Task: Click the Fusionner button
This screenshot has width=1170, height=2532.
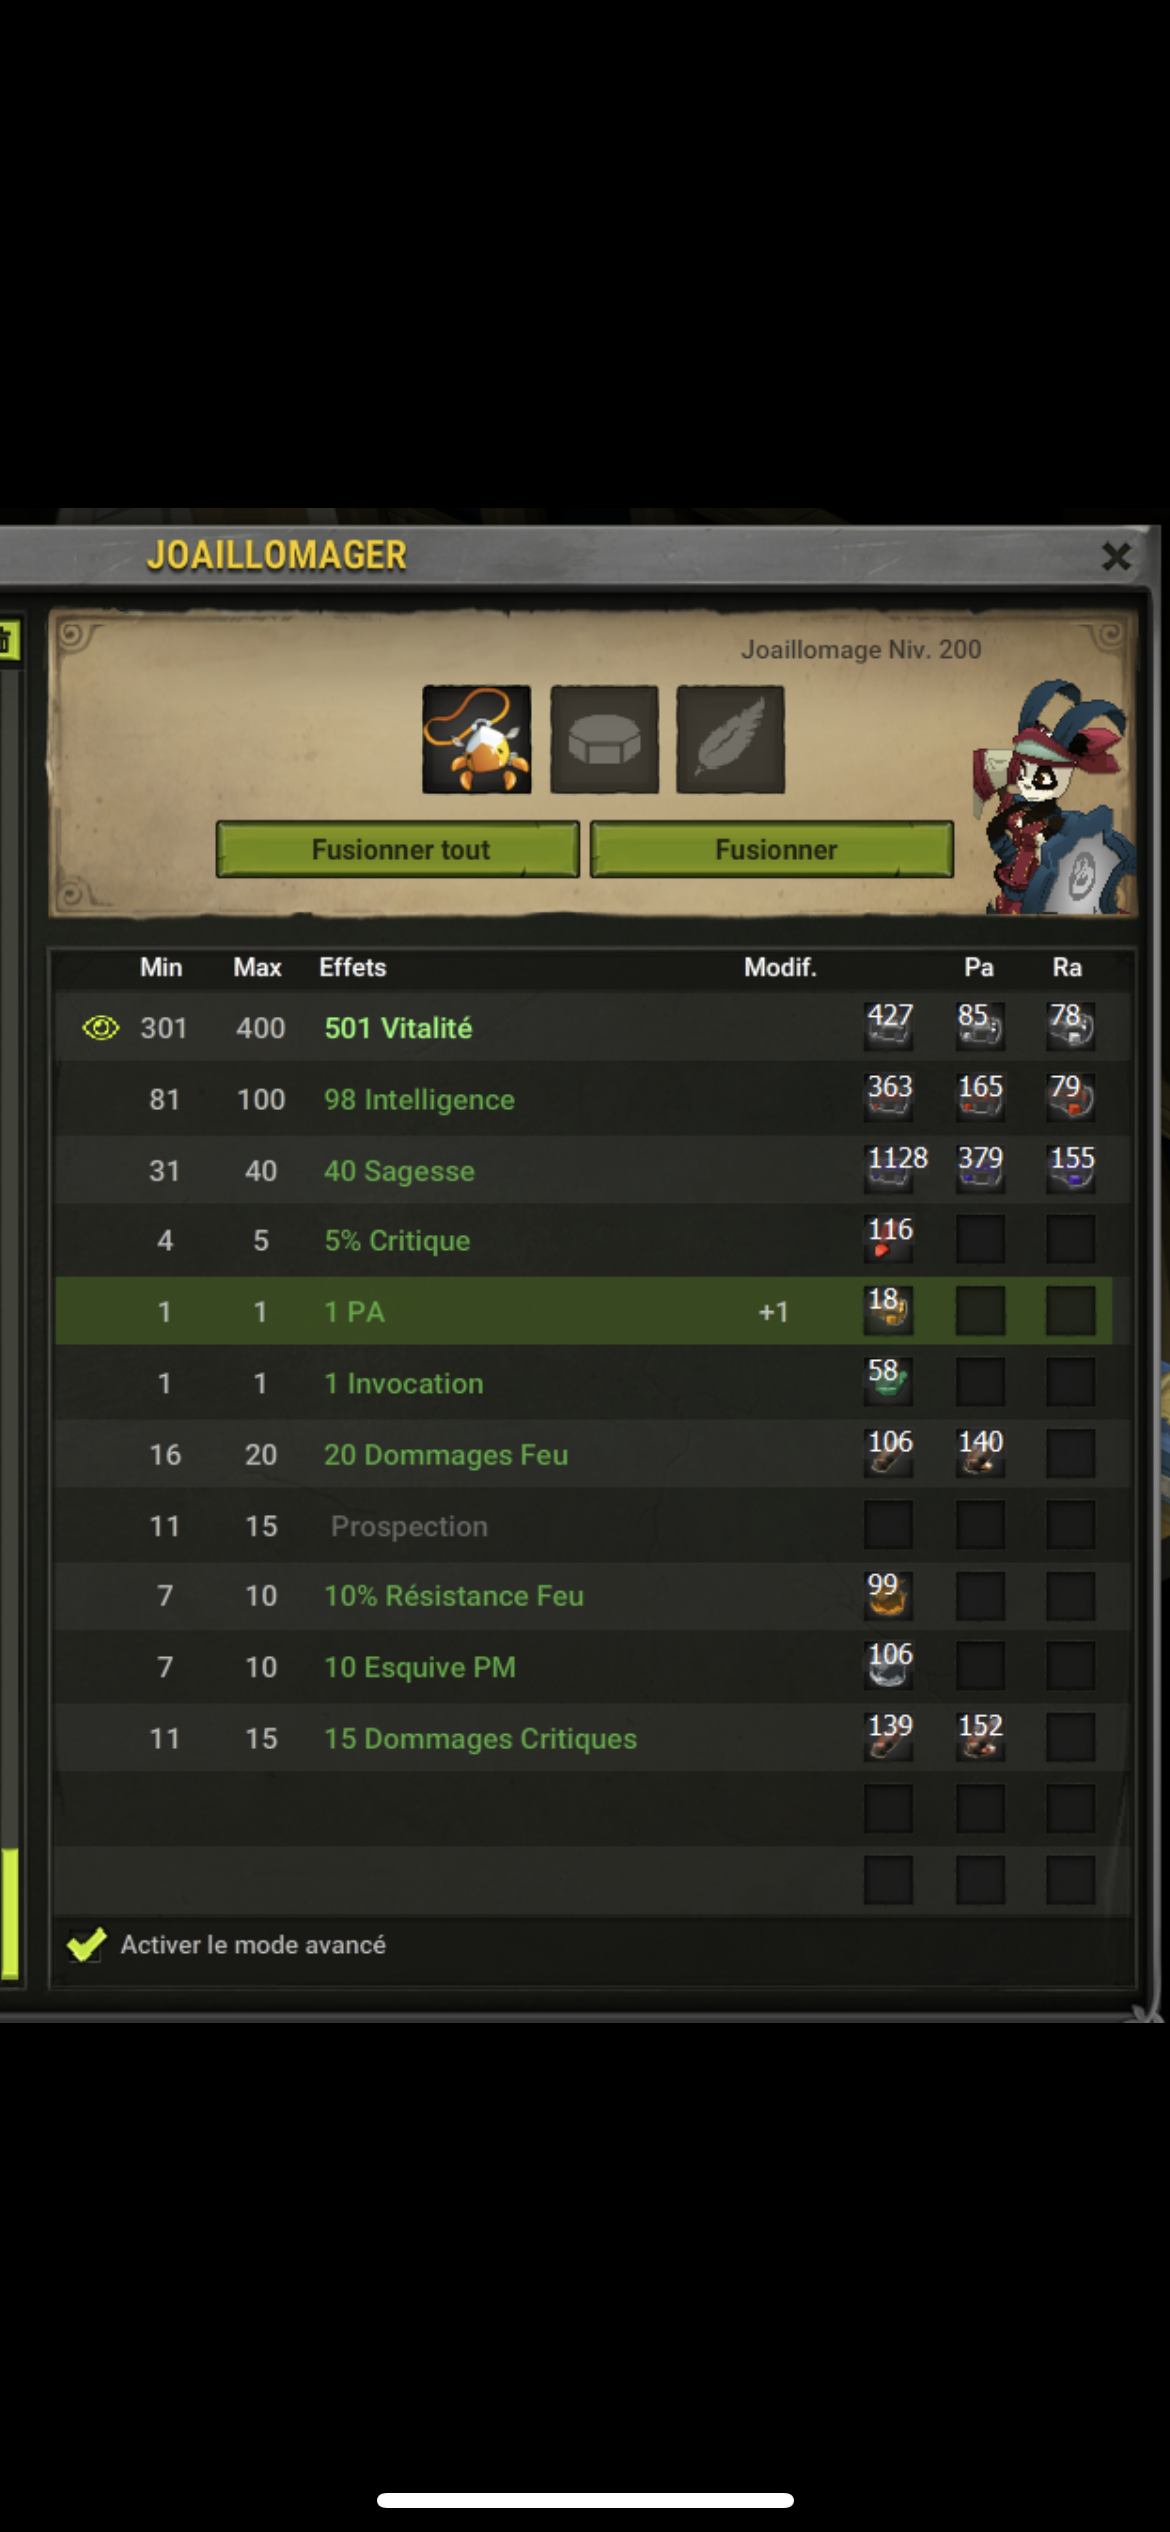Action: [772, 850]
